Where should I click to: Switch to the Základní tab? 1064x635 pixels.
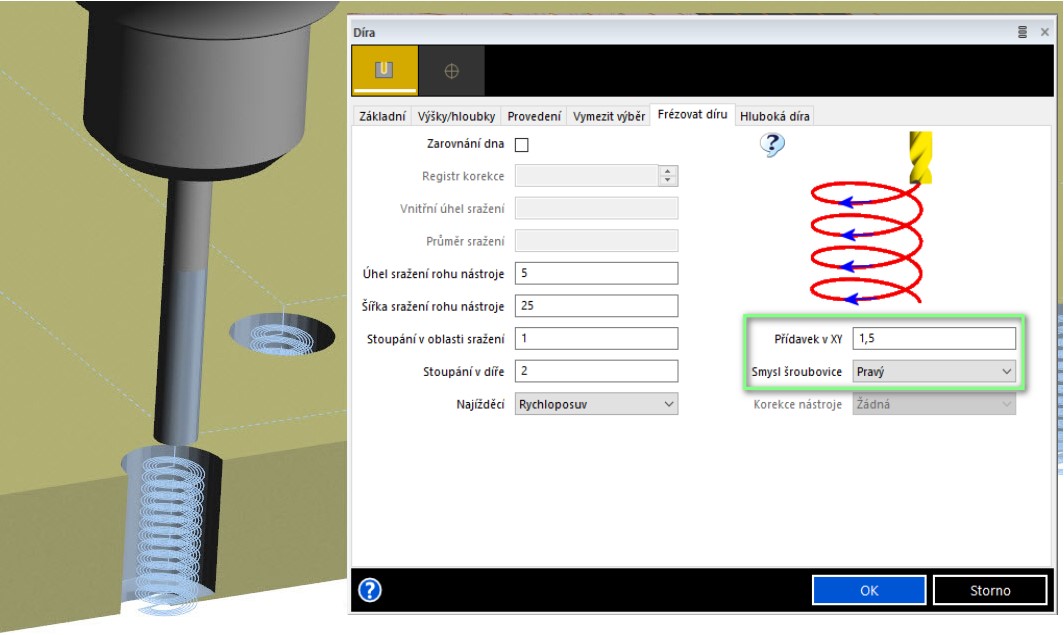[x=383, y=116]
